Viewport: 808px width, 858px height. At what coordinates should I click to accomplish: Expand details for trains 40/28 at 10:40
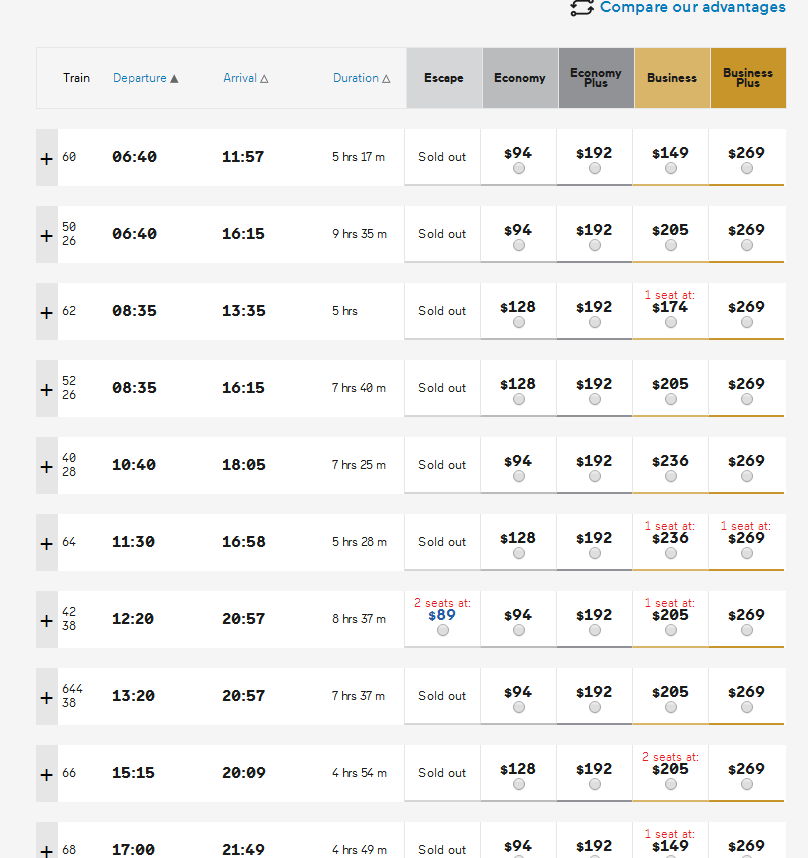(x=46, y=466)
